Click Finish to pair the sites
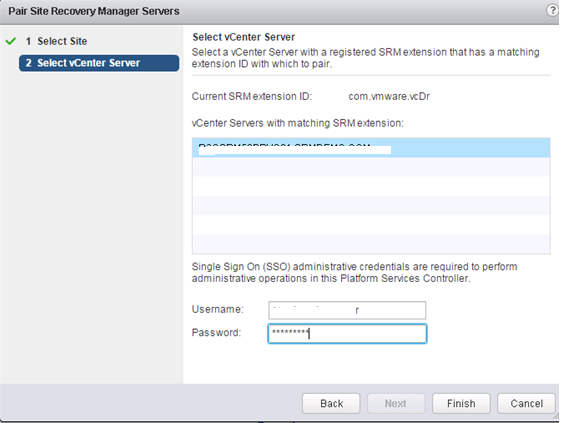Image resolution: width=563 pixels, height=423 pixels. point(461,404)
